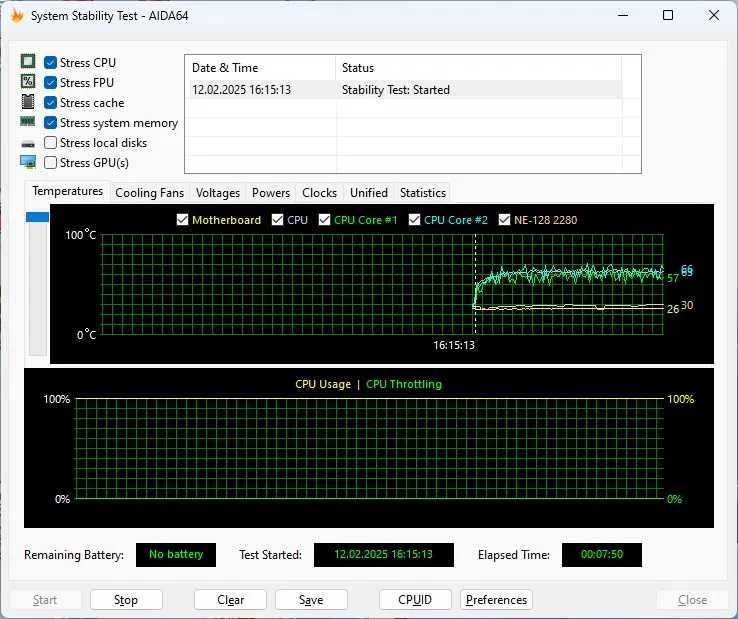Viewport: 738px width, 619px height.
Task: Close window using title bar X
Action: (x=714, y=16)
